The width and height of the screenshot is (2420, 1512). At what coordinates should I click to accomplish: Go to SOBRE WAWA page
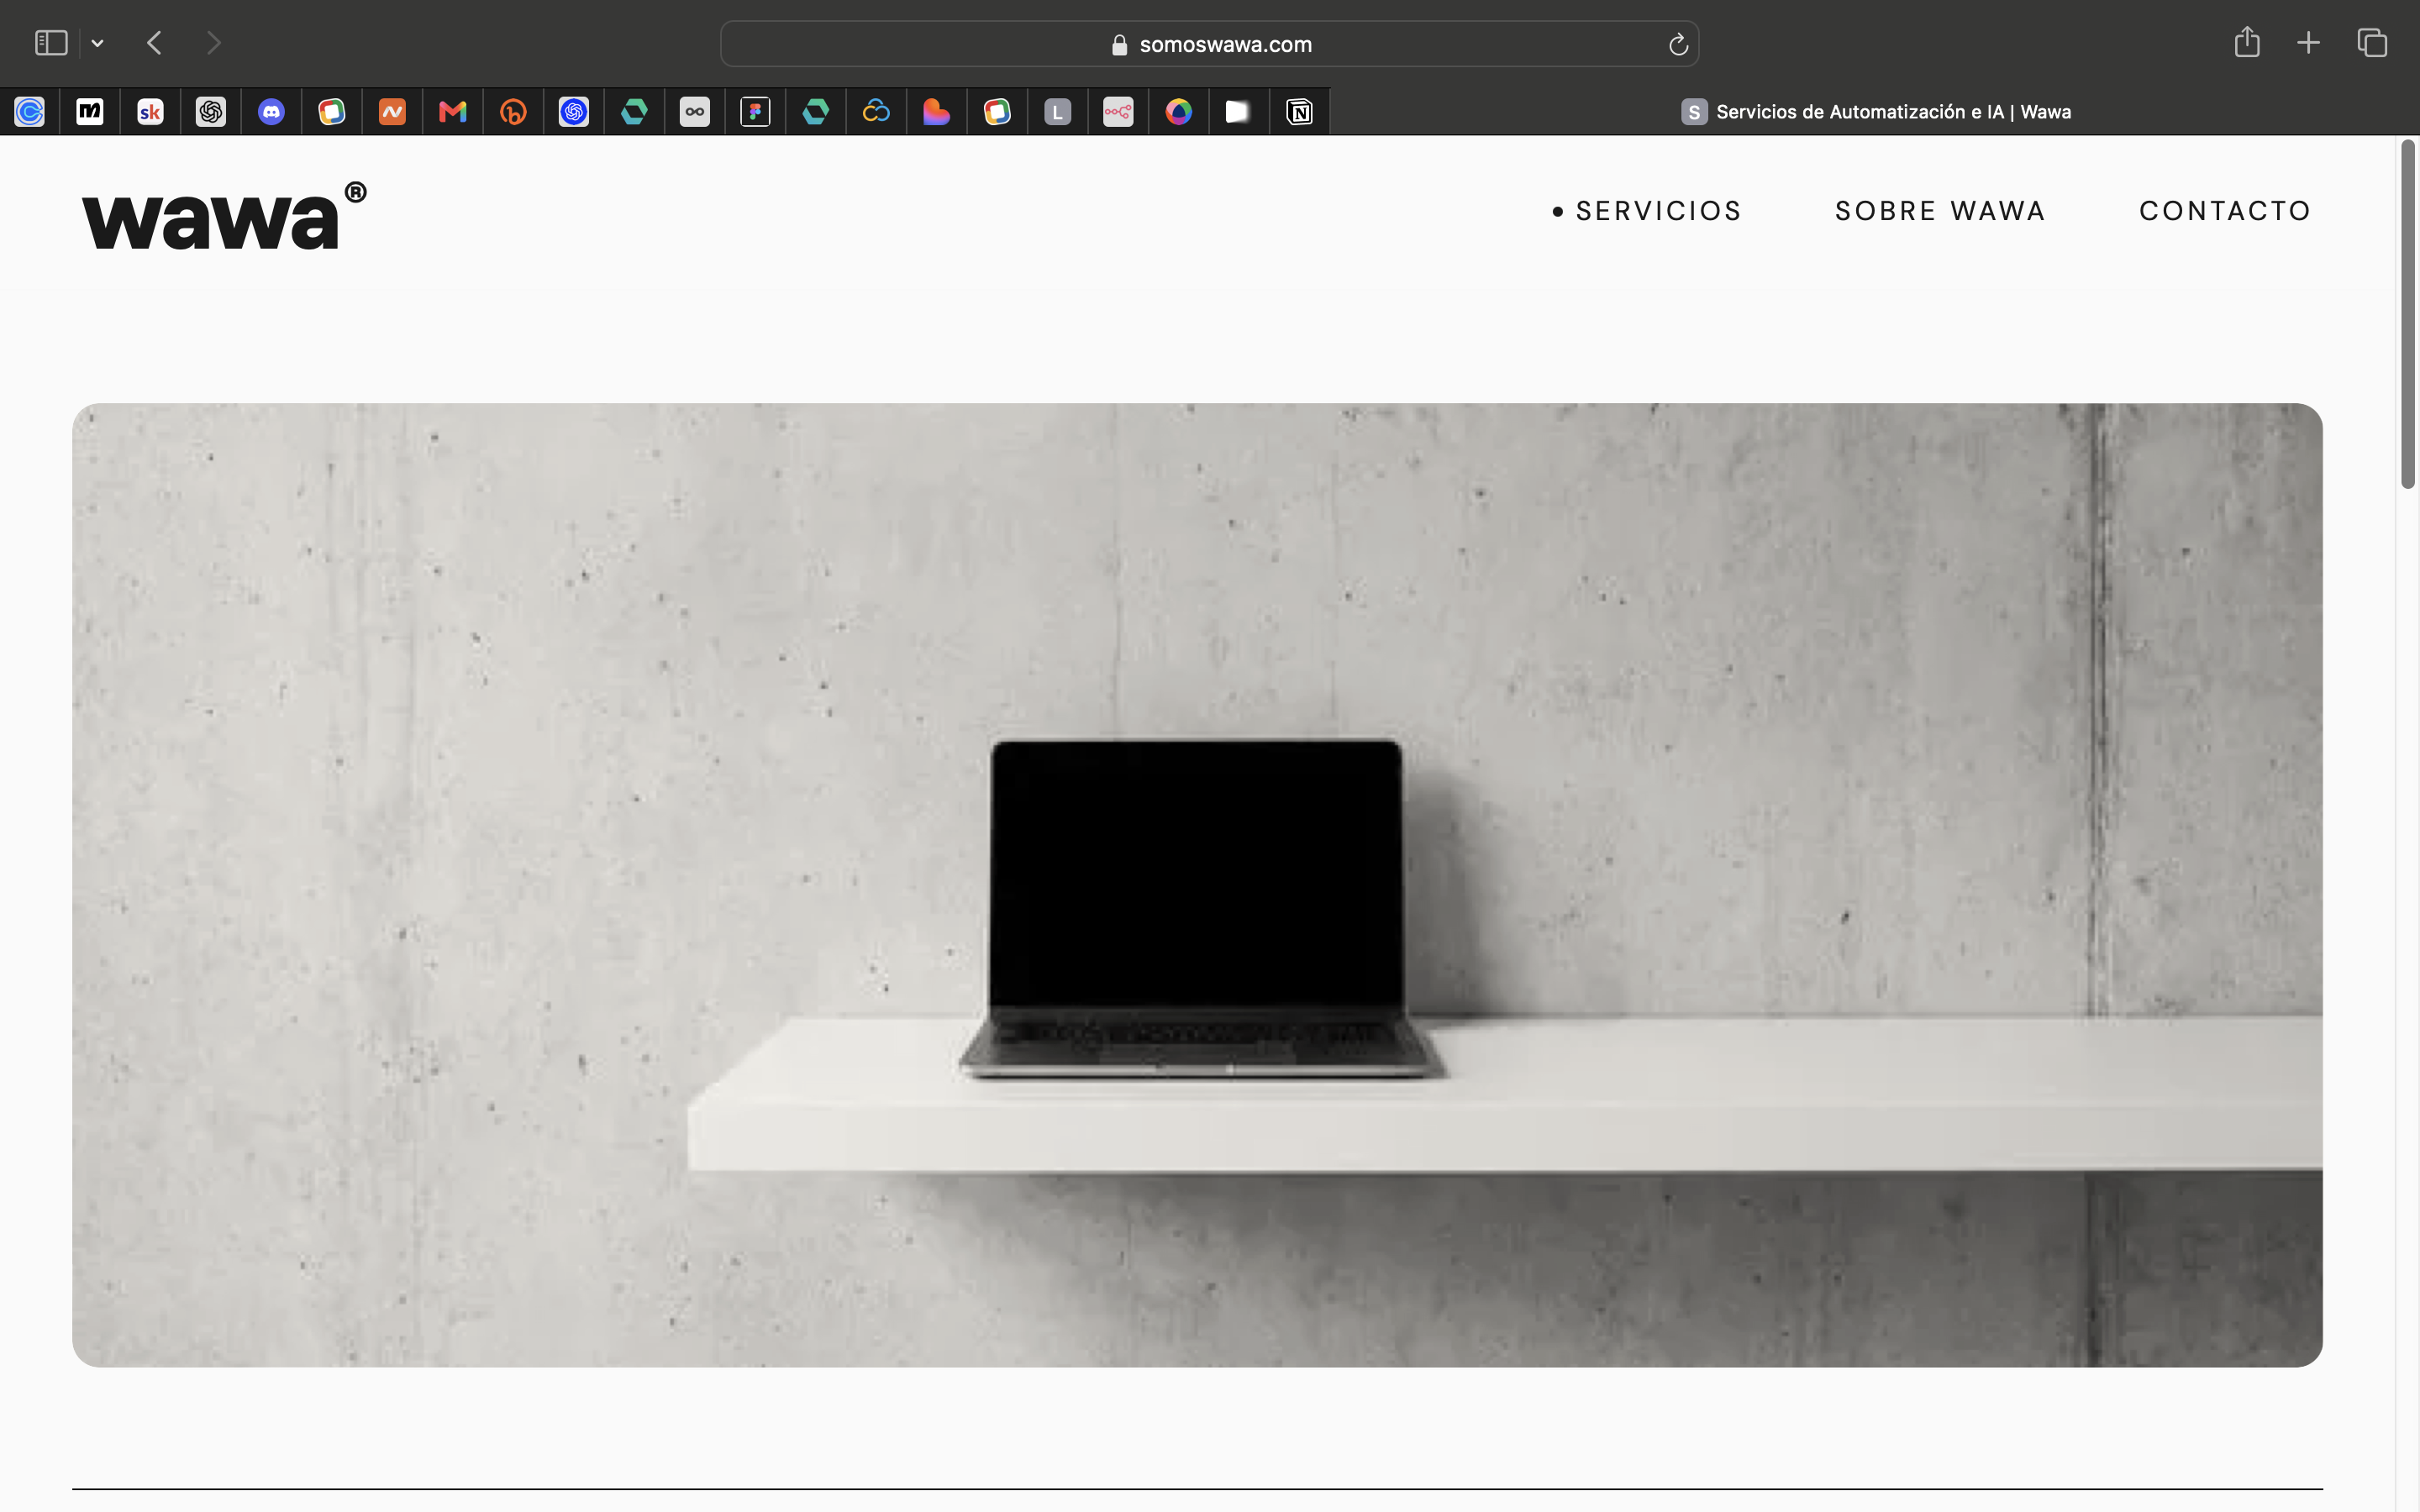[x=1940, y=211]
